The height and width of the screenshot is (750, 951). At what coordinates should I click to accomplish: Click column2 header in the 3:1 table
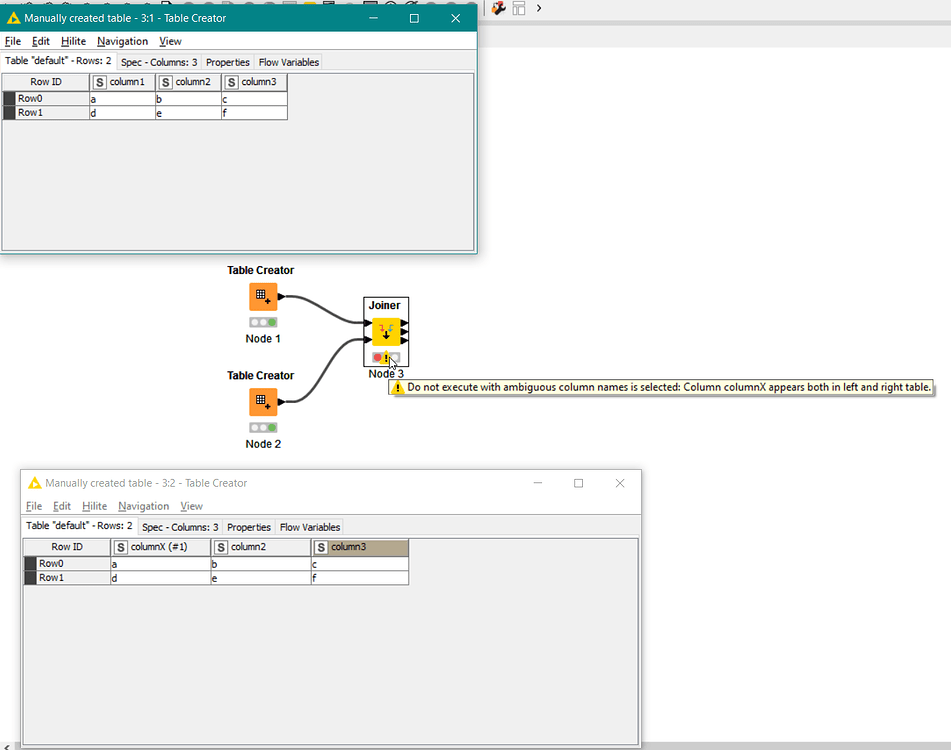pyautogui.click(x=189, y=82)
